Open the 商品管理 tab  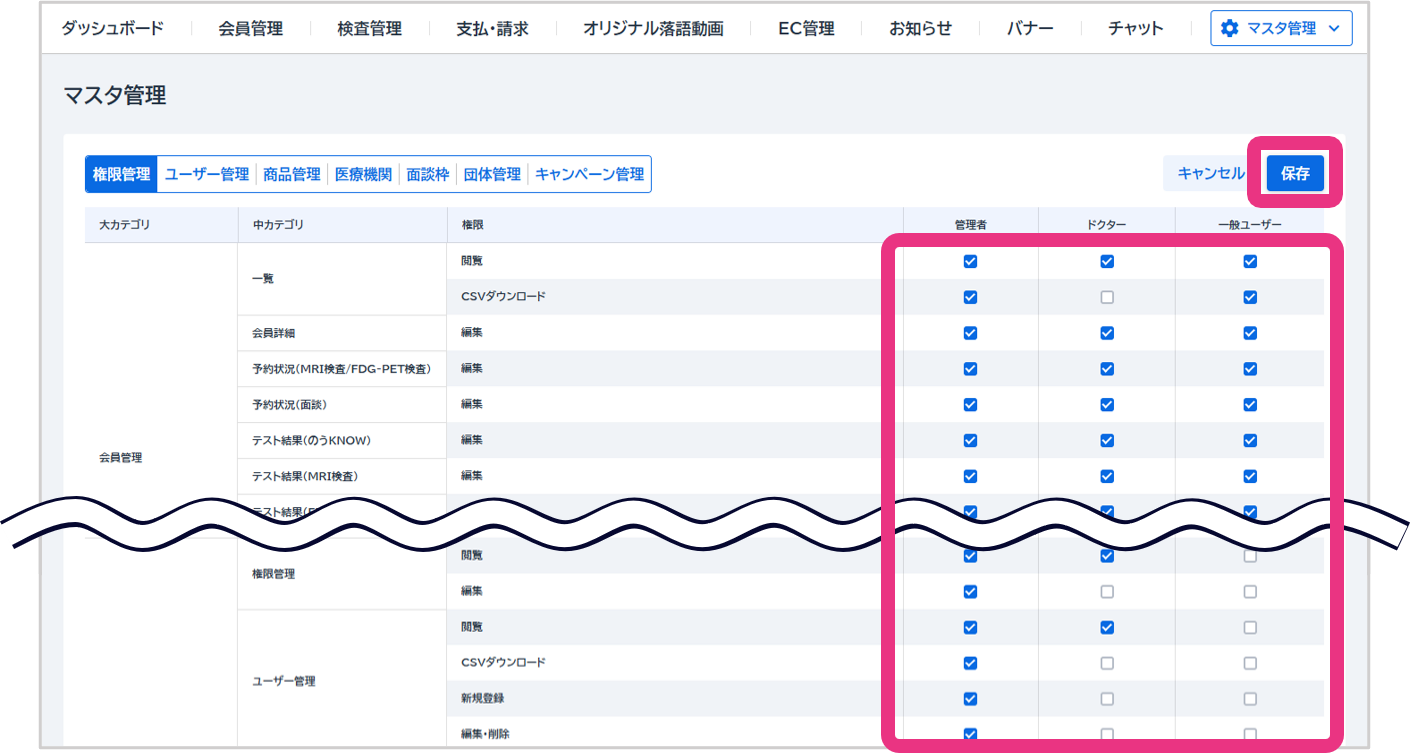[x=292, y=174]
